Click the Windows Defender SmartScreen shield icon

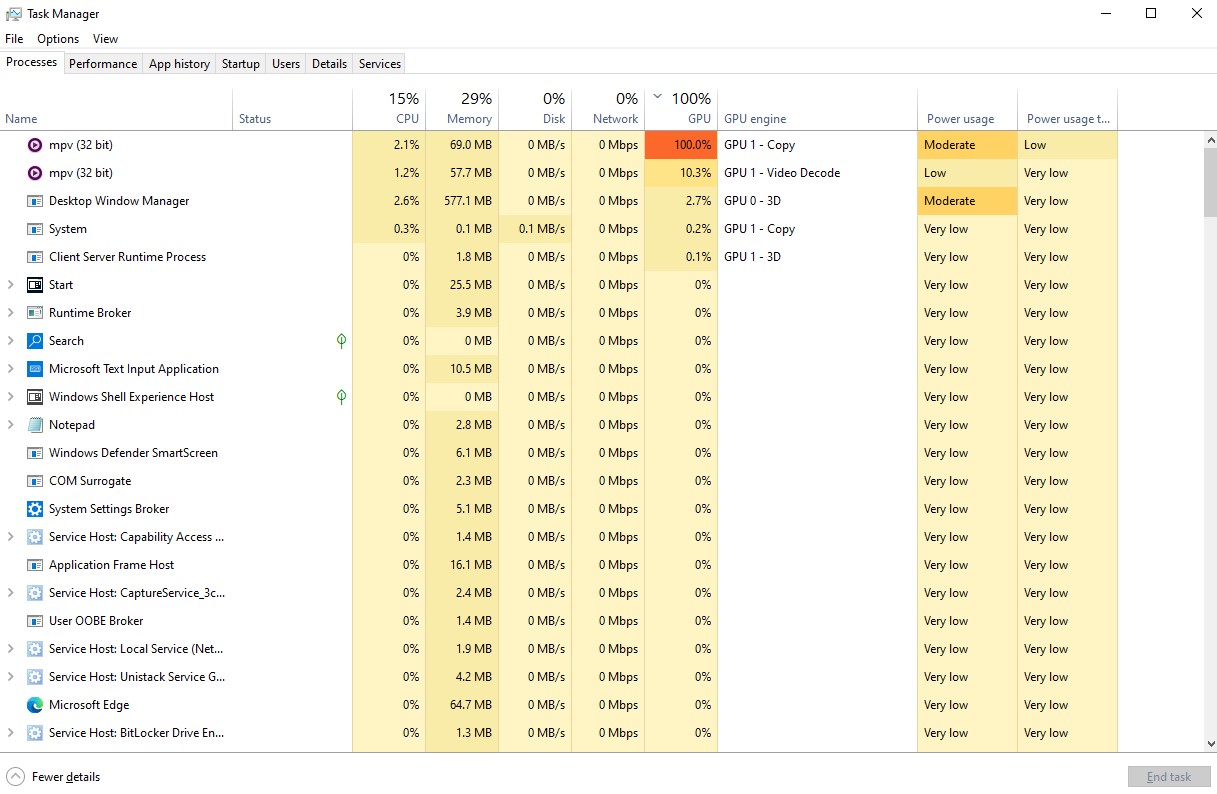tap(33, 452)
